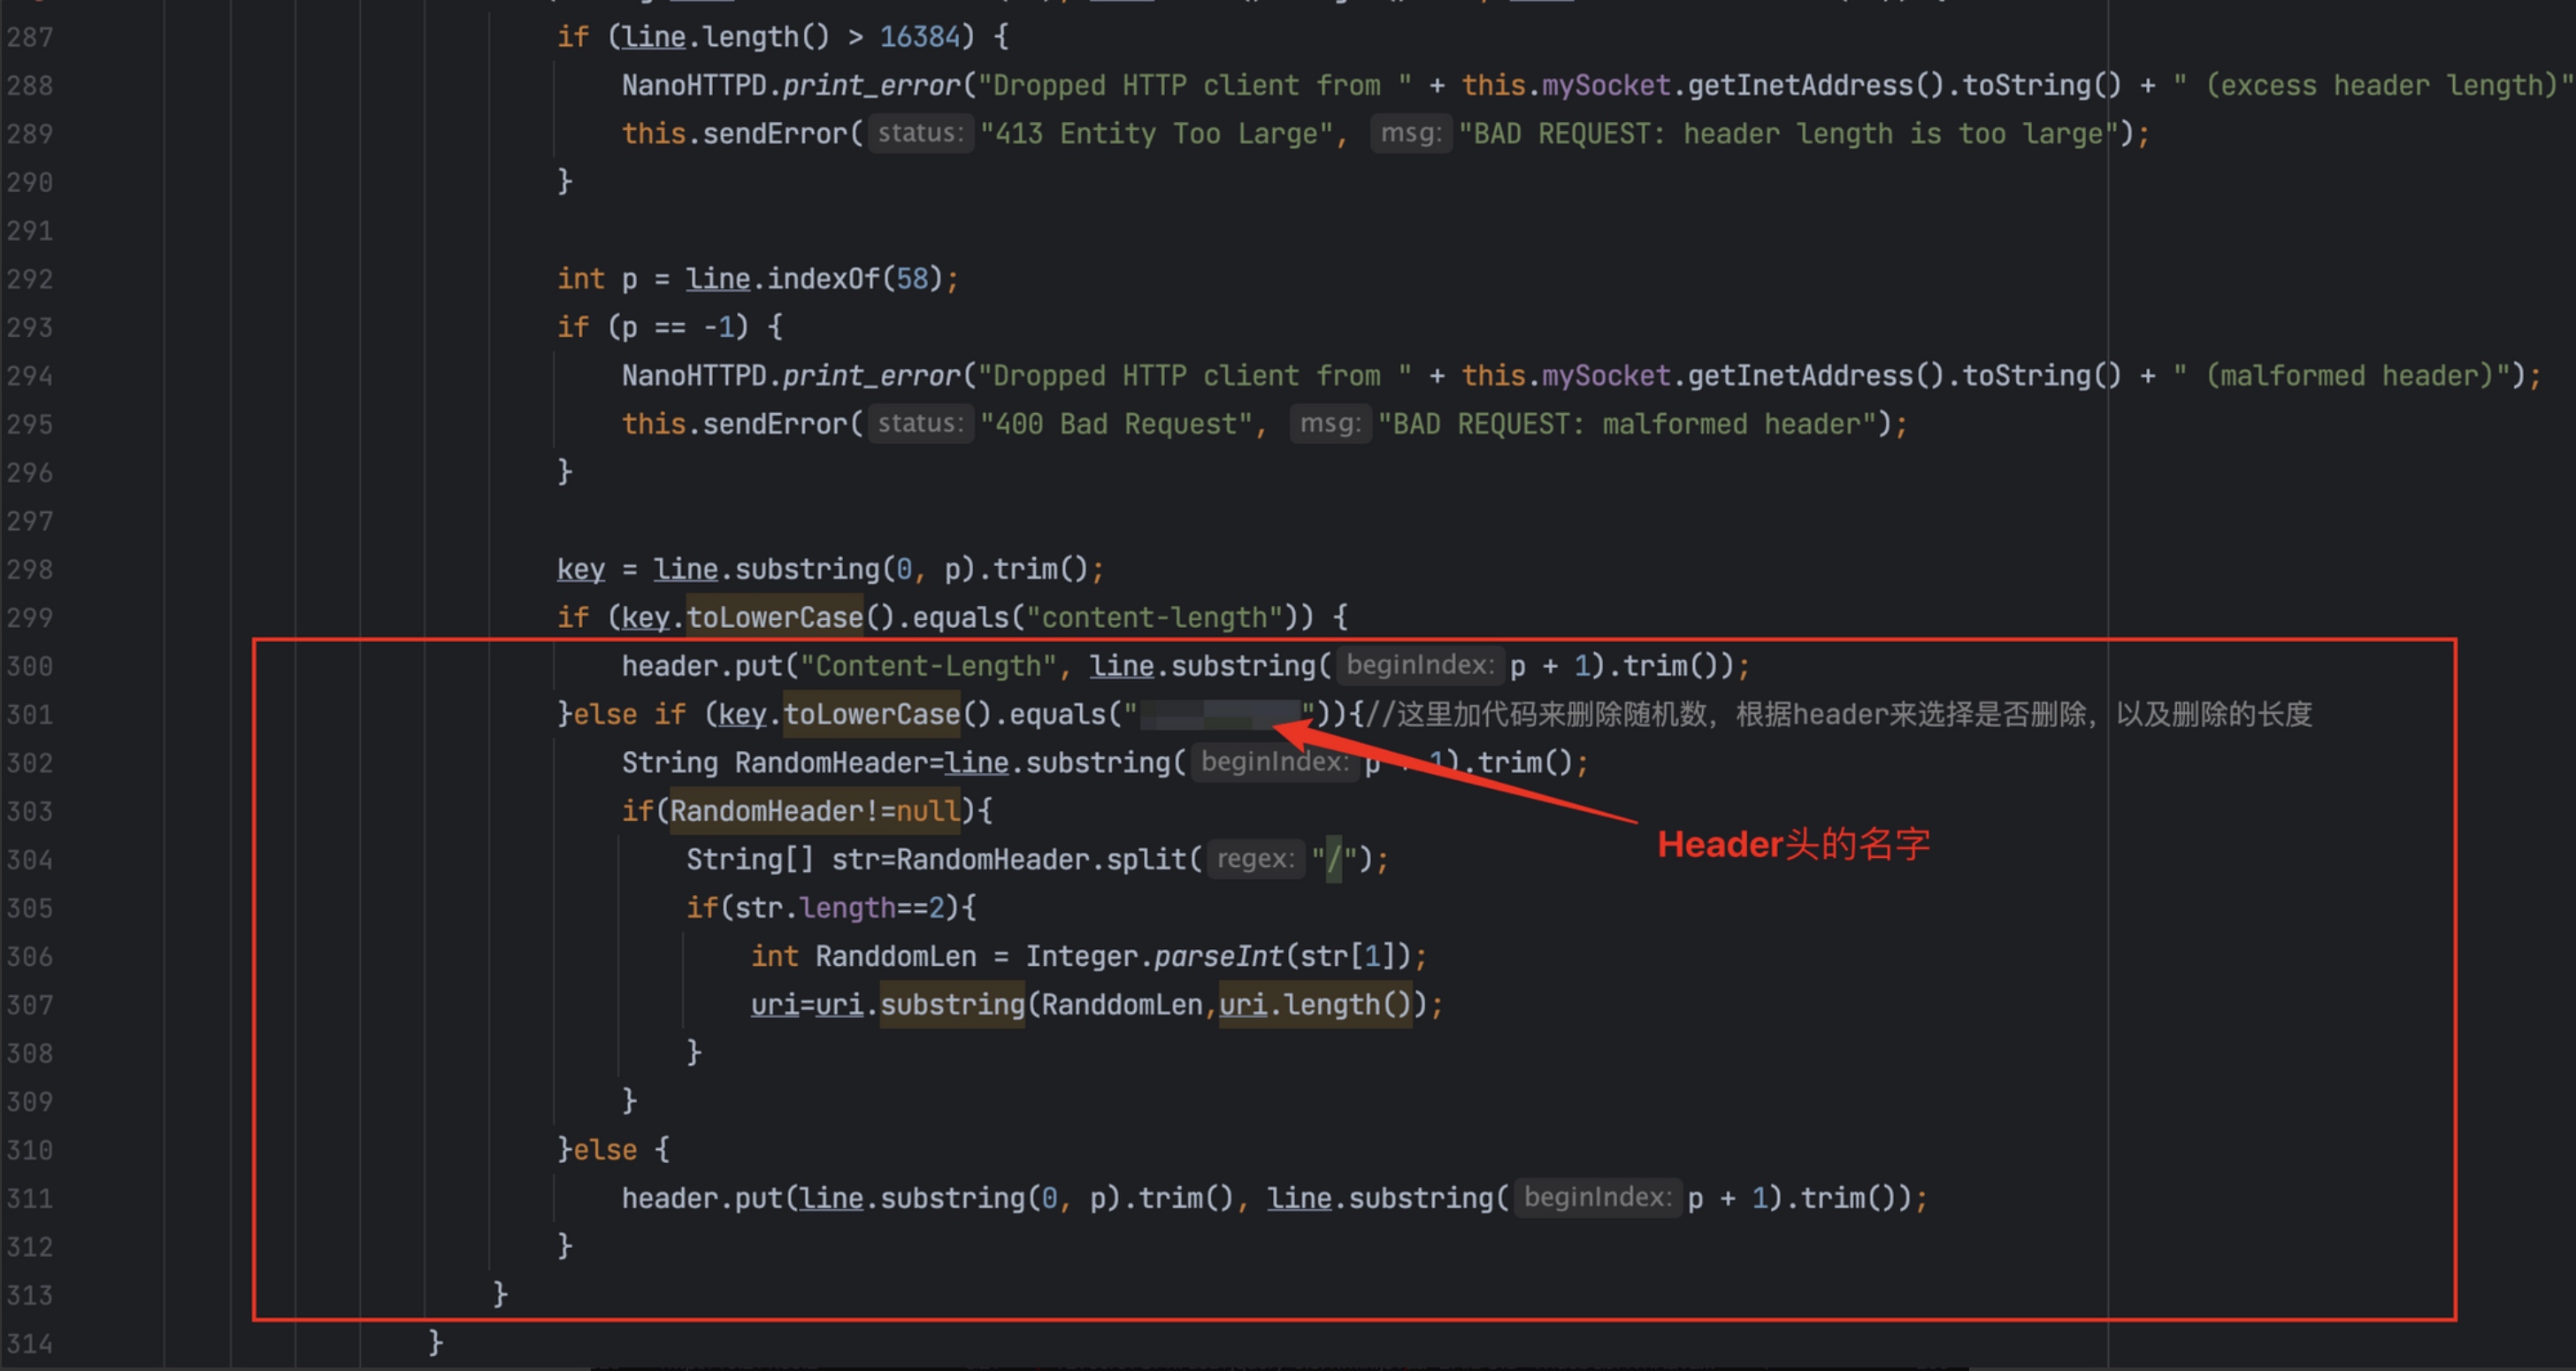Click the "Content-Length" string in header.put

(x=927, y=666)
